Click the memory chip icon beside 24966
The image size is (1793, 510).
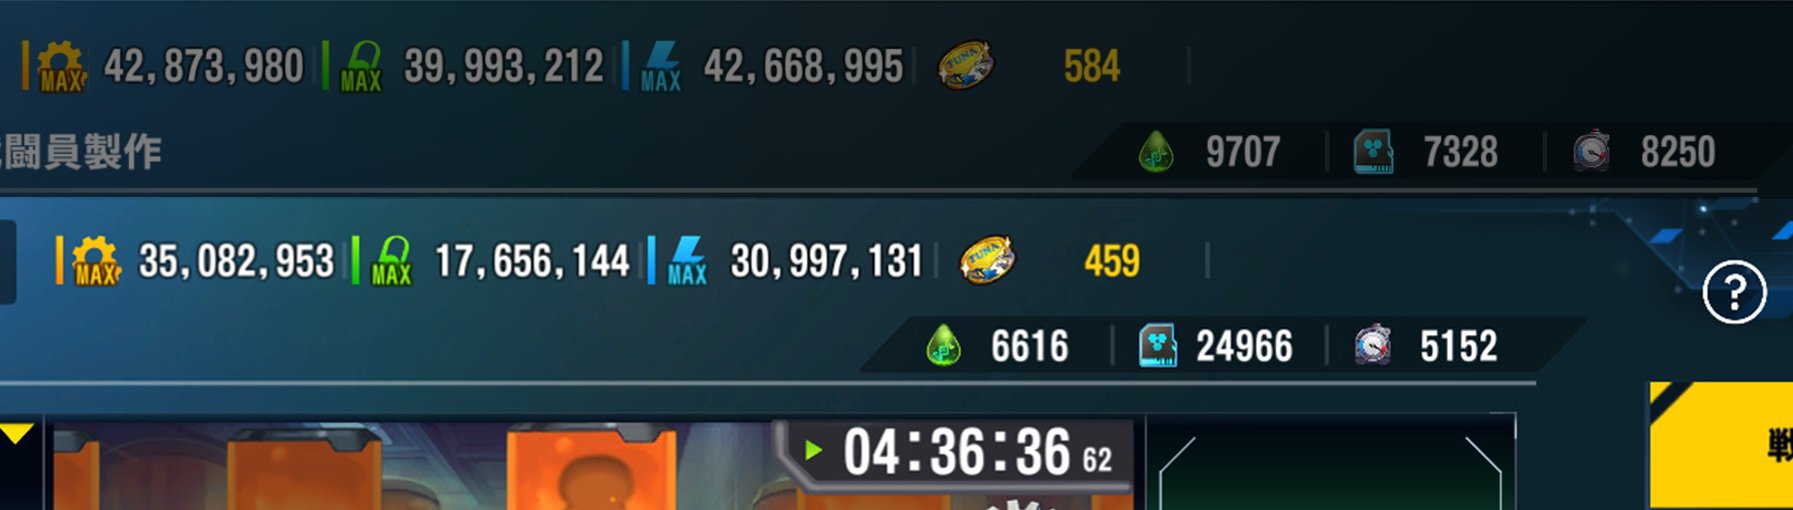[x=1158, y=346]
